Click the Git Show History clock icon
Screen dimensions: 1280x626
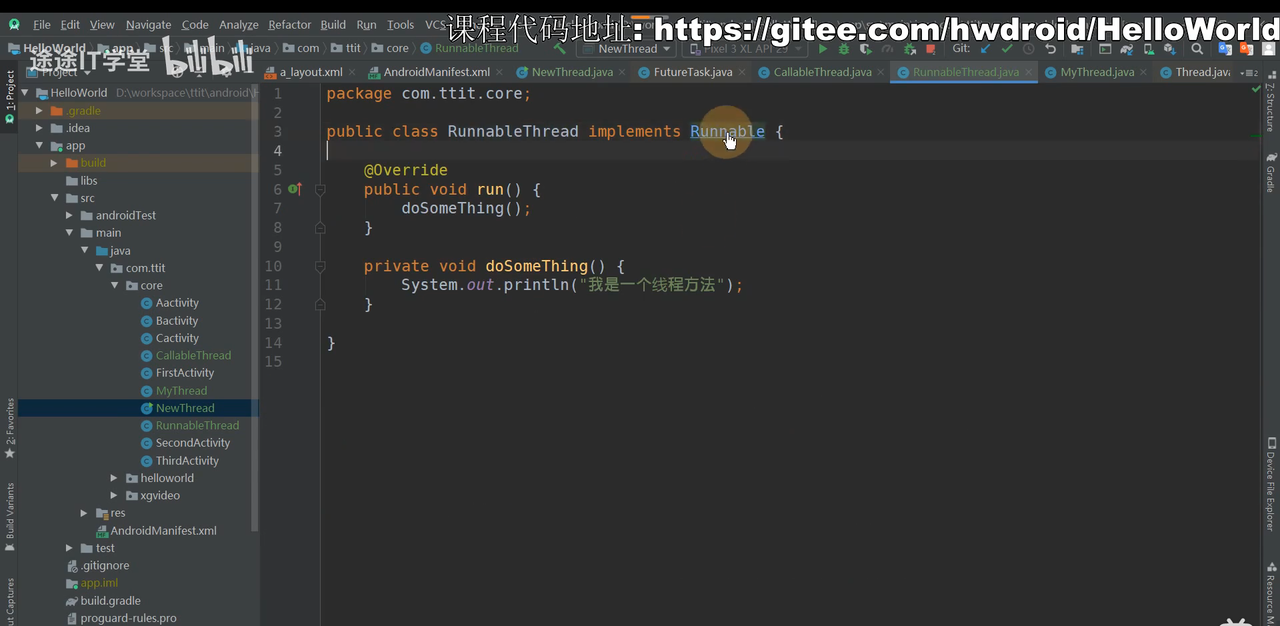coord(1029,48)
